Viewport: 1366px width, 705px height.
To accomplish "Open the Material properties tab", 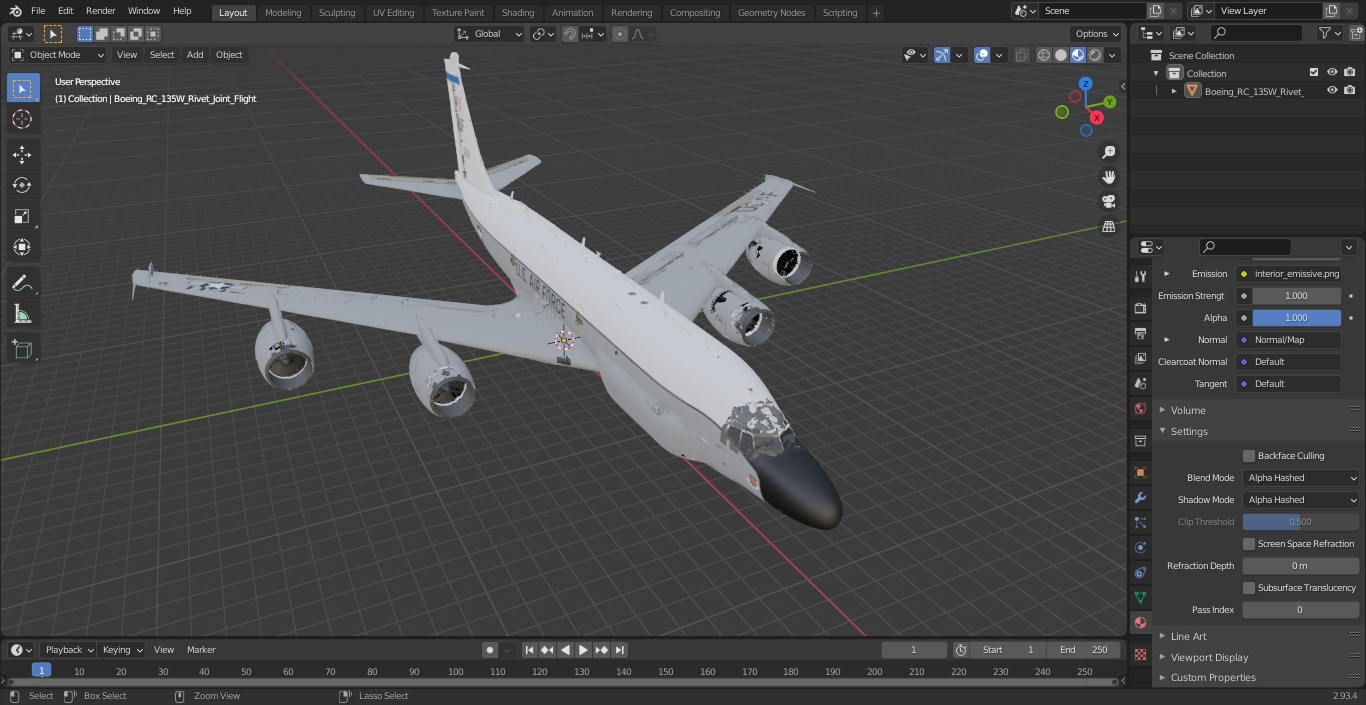I will coord(1140,622).
